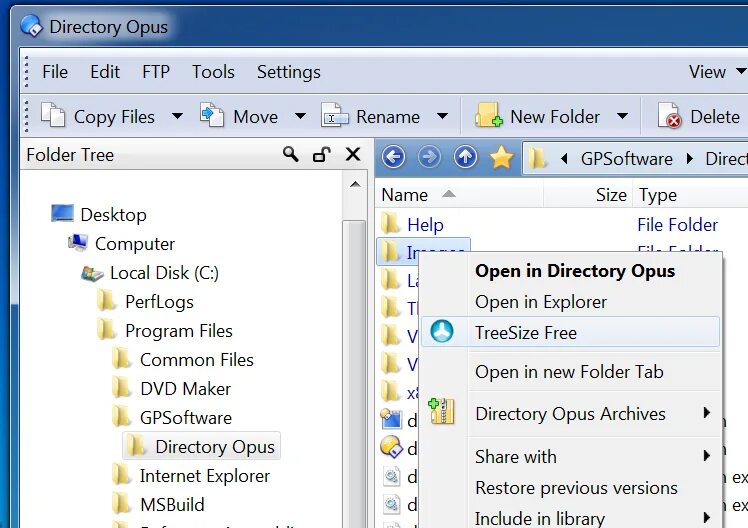Image resolution: width=748 pixels, height=528 pixels.
Task: Open the File menu
Action: point(55,72)
